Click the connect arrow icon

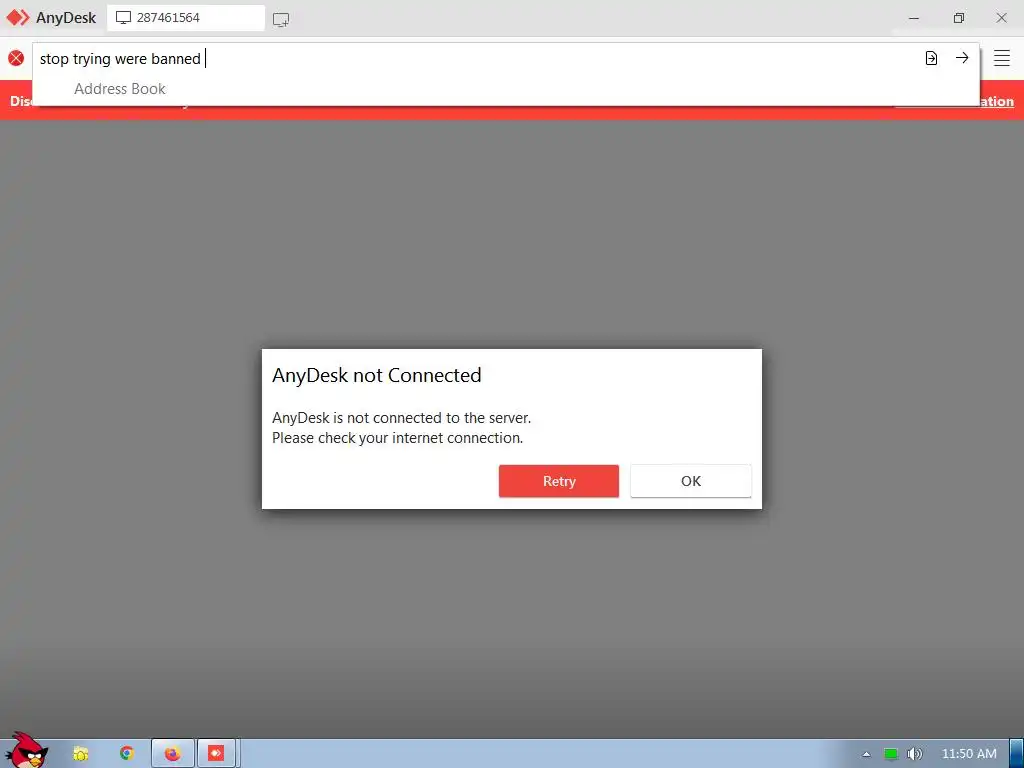click(x=962, y=57)
